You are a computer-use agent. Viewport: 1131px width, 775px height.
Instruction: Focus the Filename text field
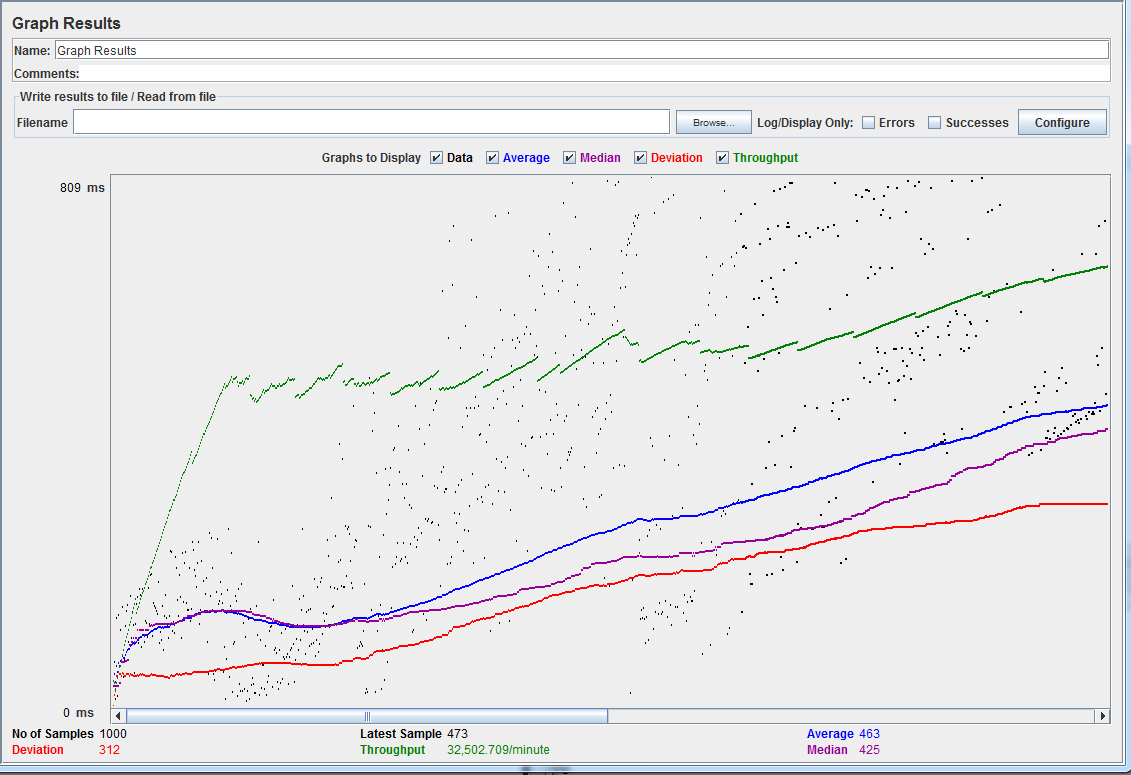(371, 122)
